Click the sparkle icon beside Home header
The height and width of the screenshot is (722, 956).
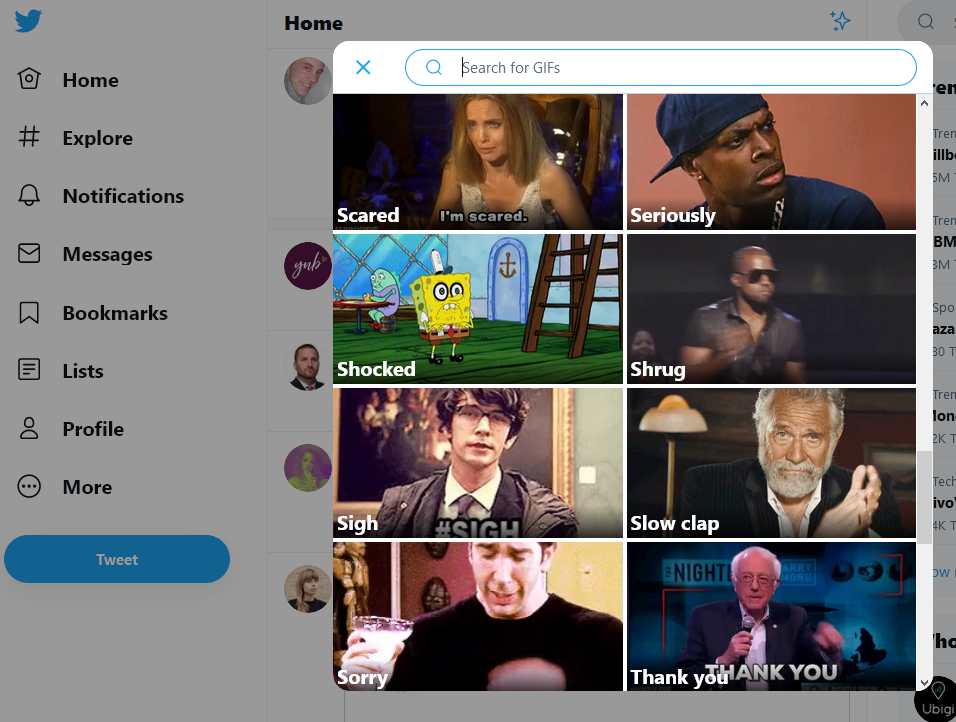pos(840,21)
